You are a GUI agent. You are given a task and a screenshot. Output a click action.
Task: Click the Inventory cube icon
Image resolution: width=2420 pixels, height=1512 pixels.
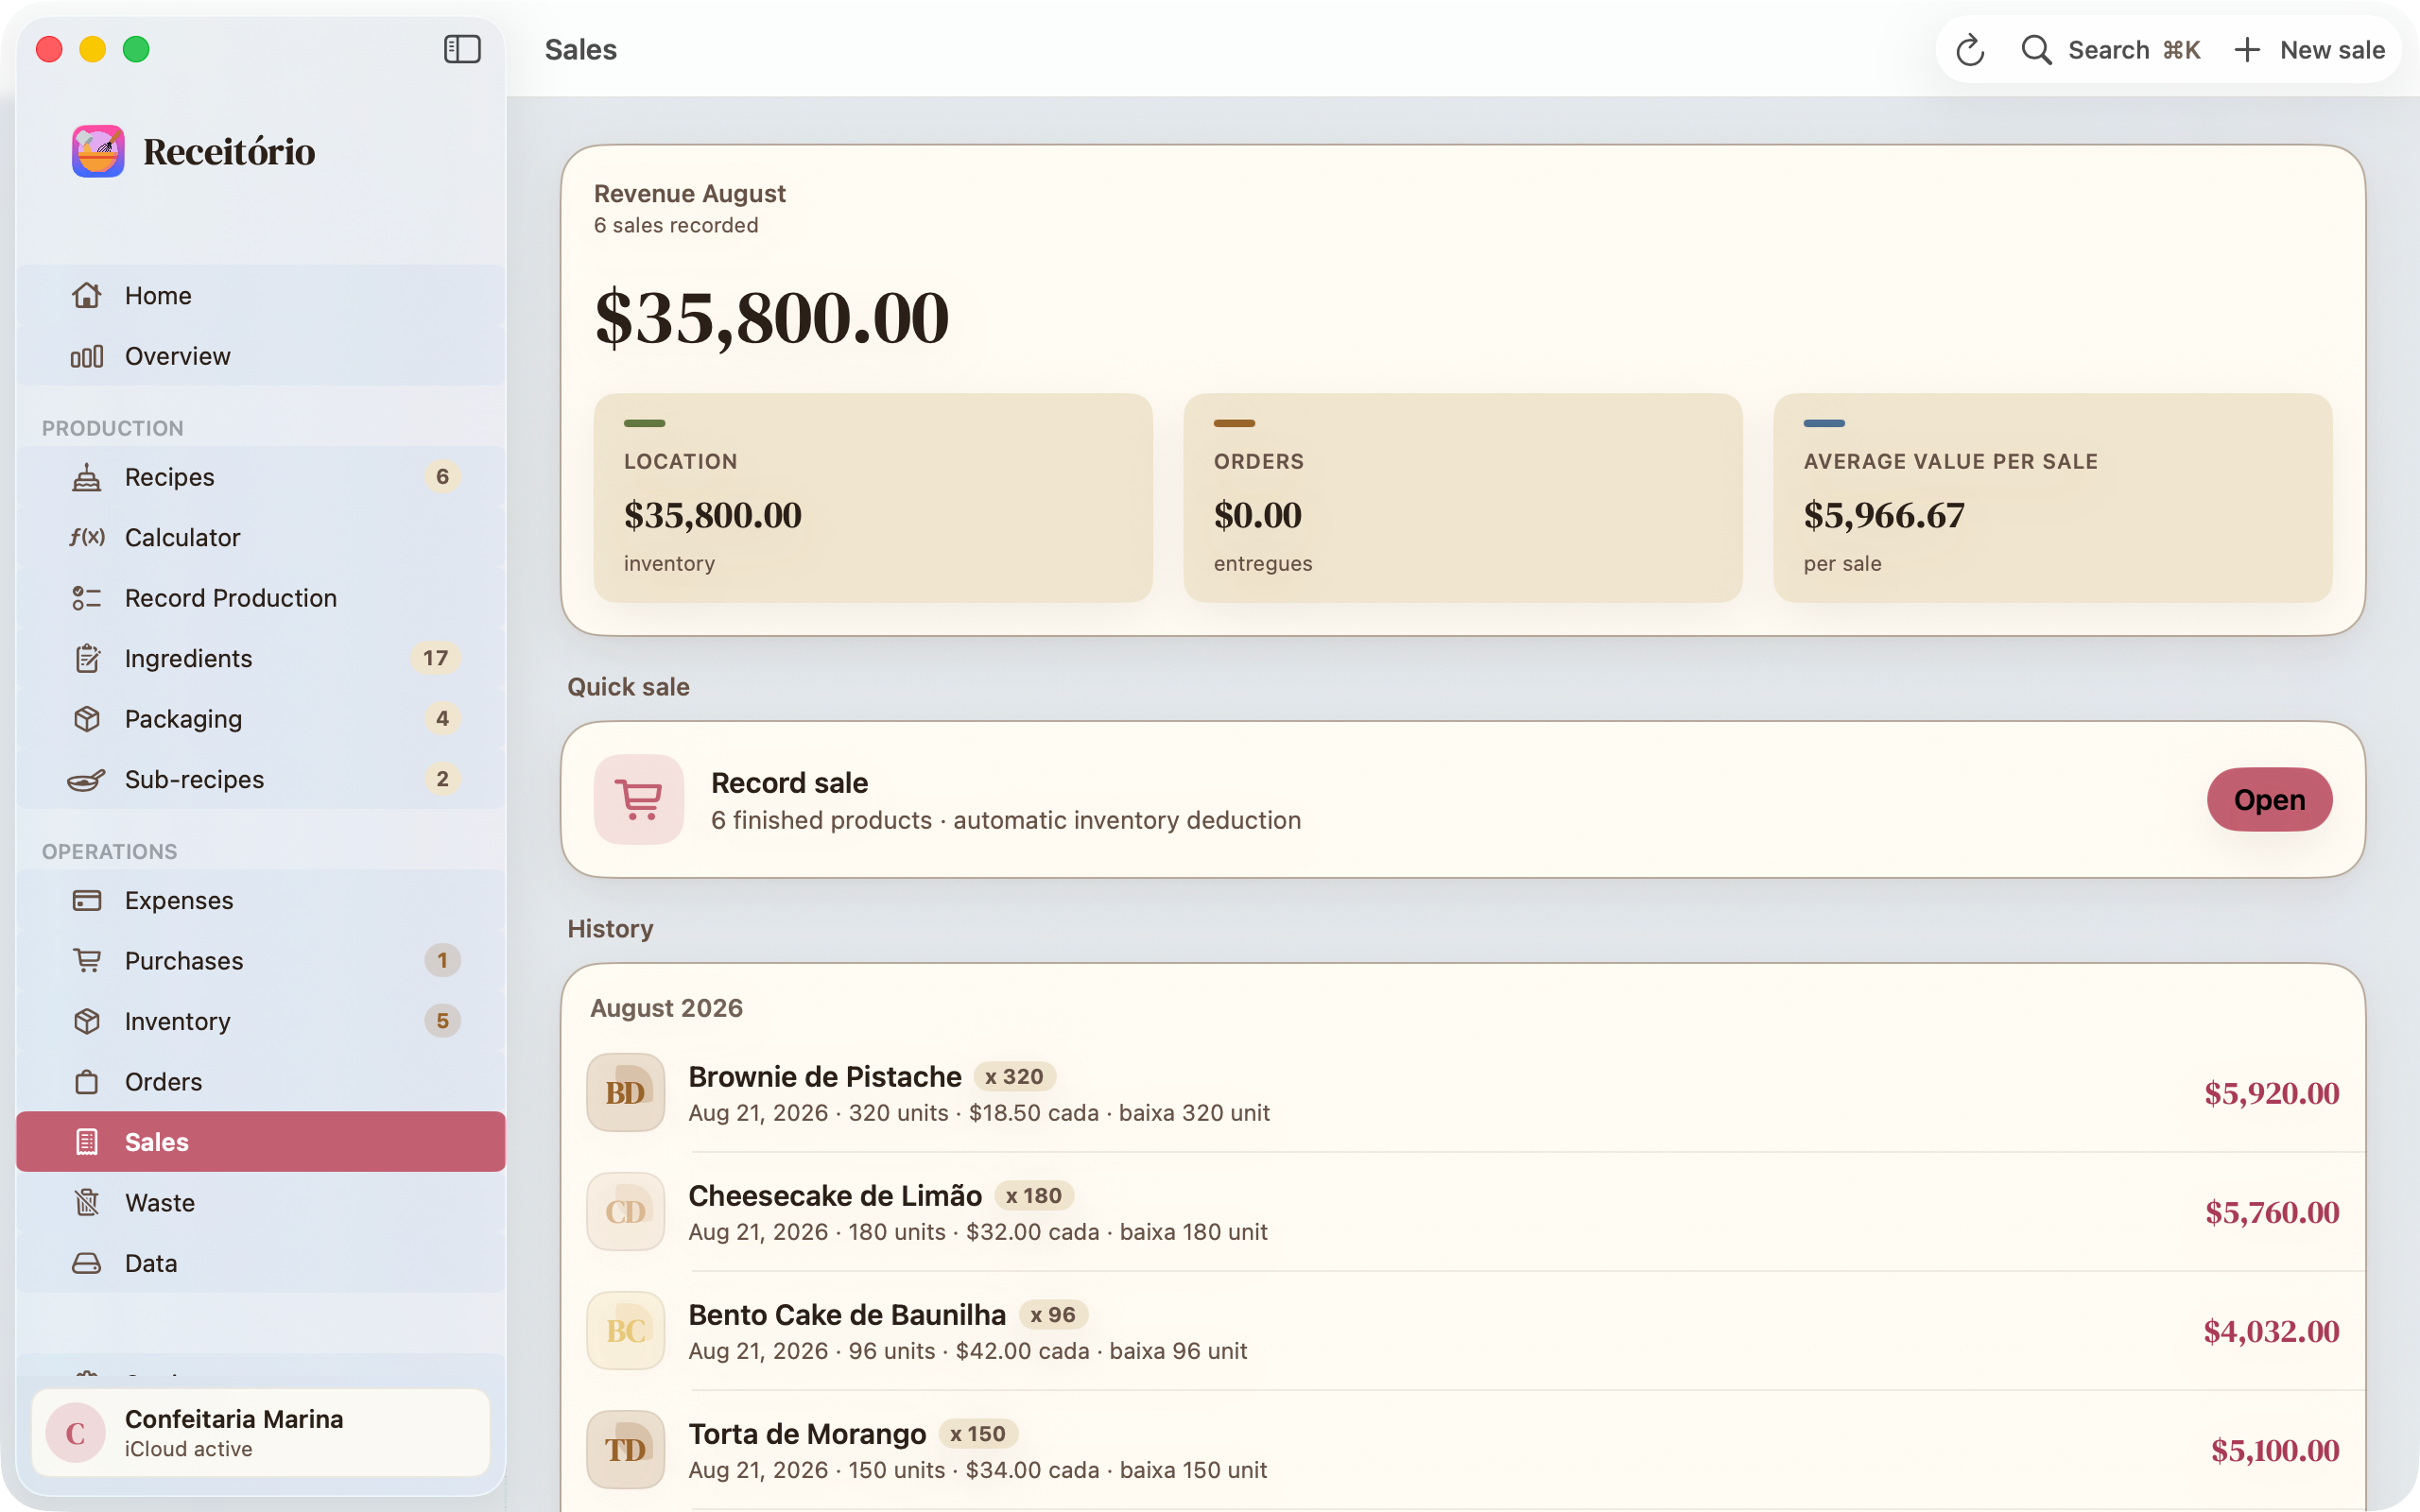(x=87, y=1021)
